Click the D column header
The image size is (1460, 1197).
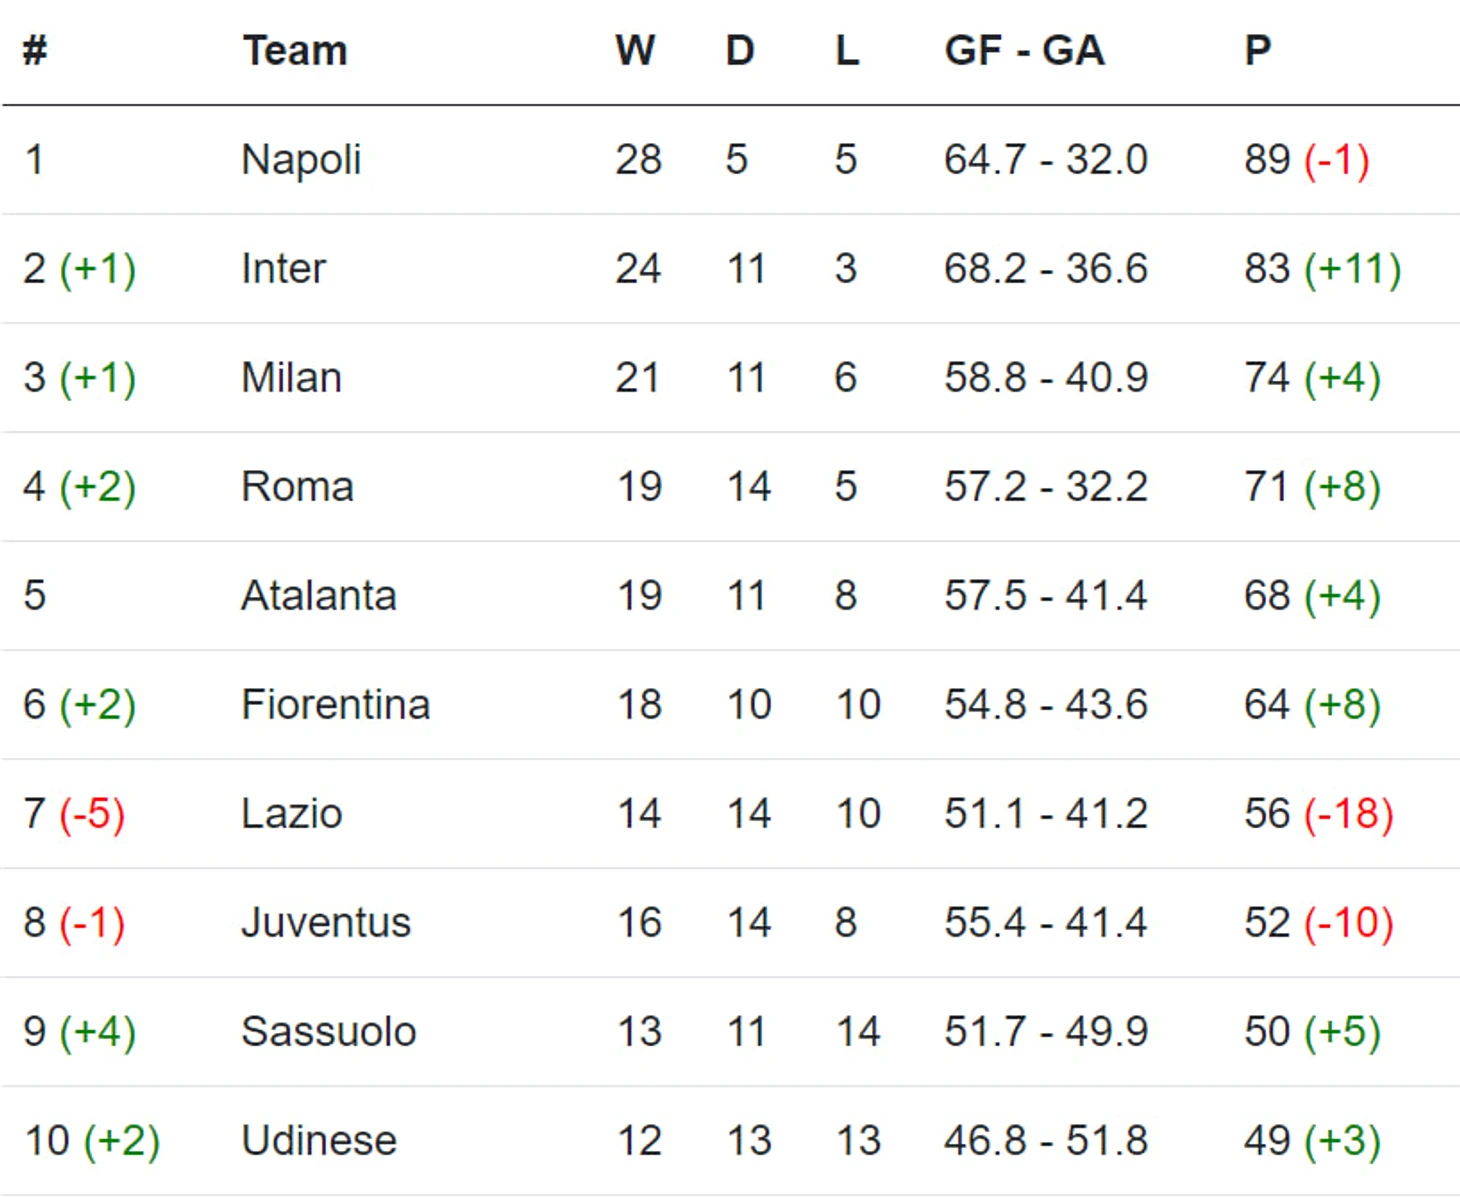coord(739,51)
